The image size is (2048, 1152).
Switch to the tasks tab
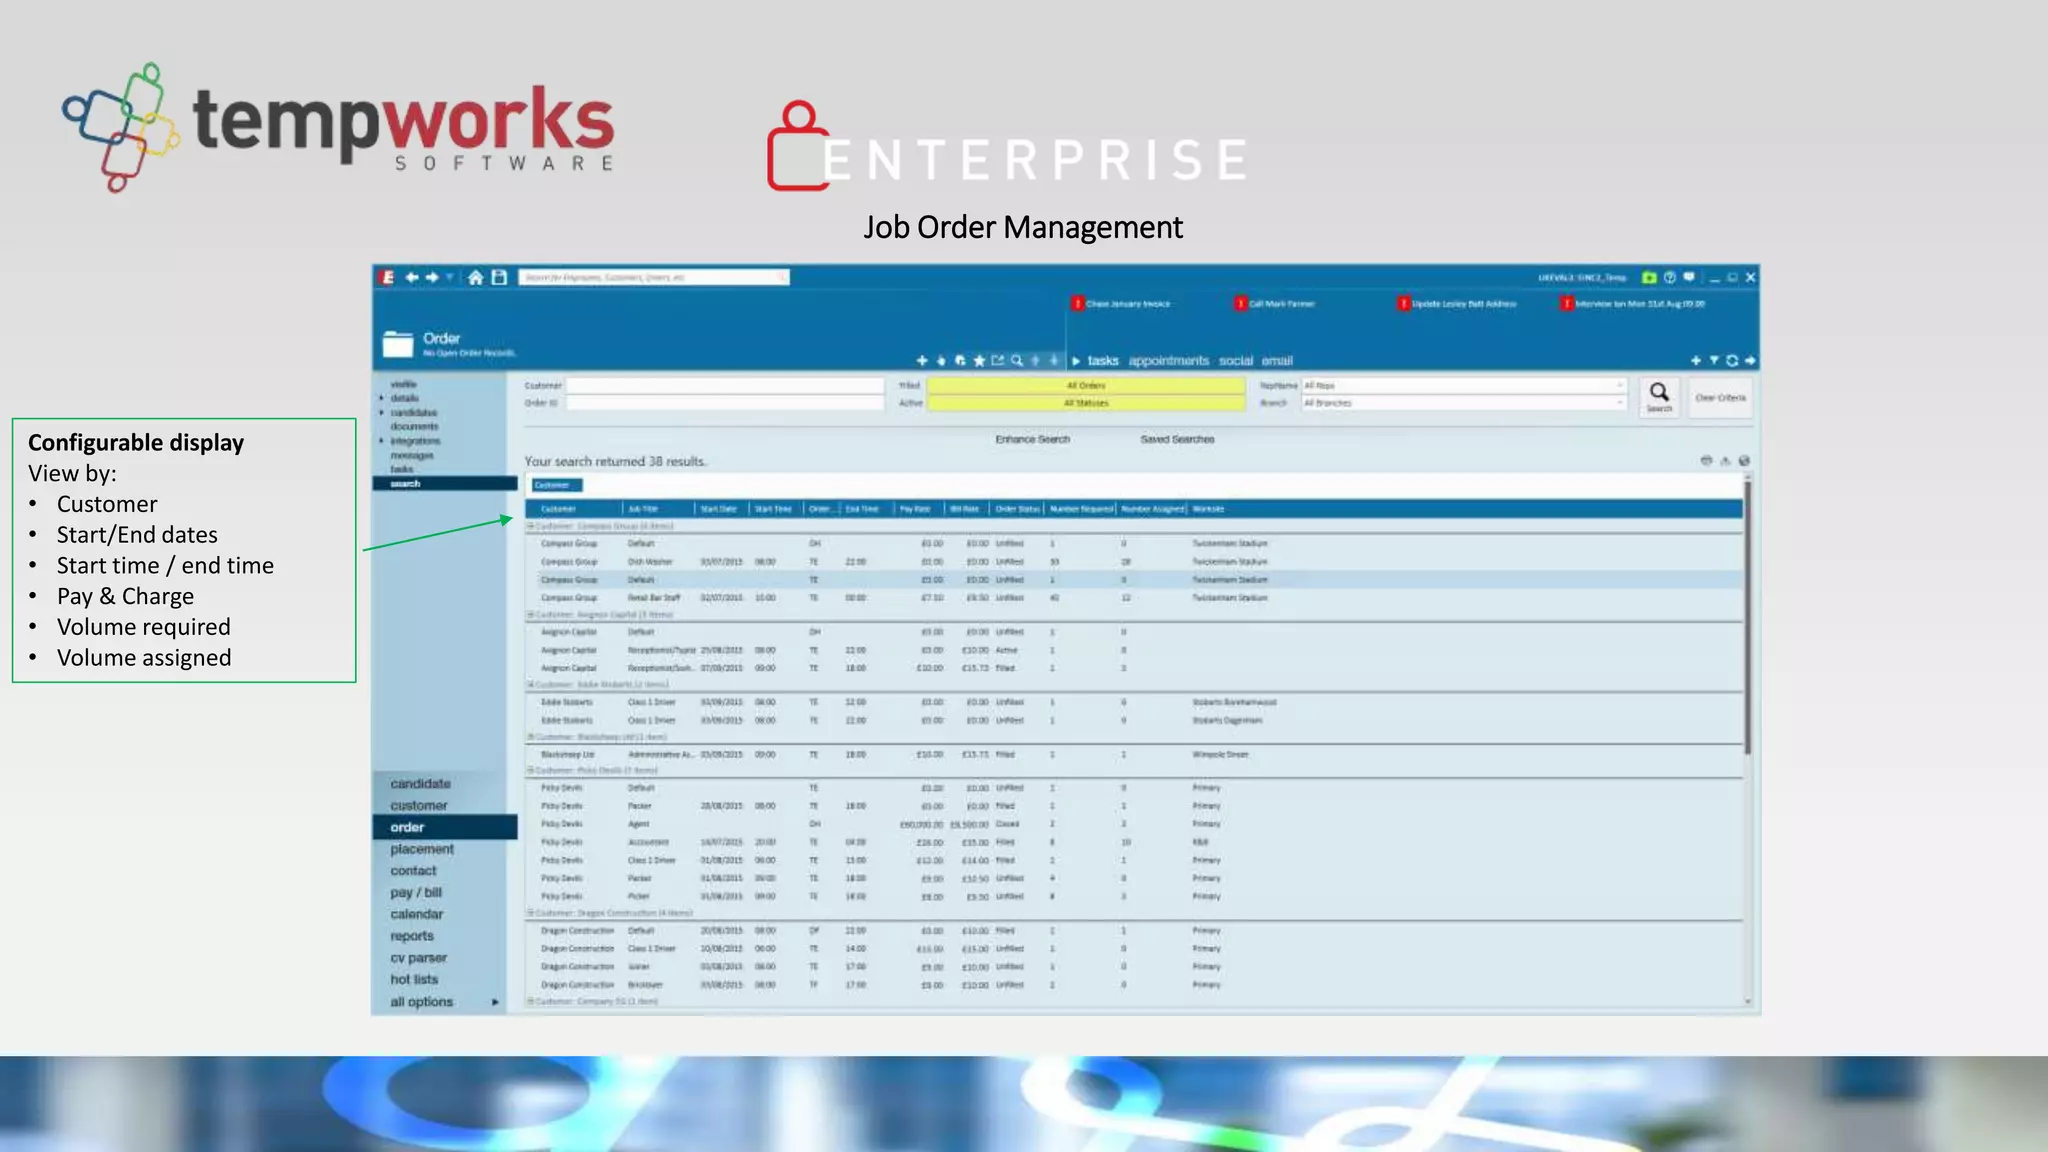[x=1103, y=361]
